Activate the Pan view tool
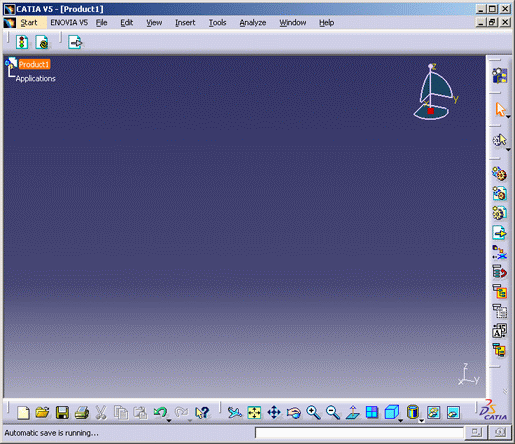This screenshot has height=444, width=515. [x=274, y=413]
